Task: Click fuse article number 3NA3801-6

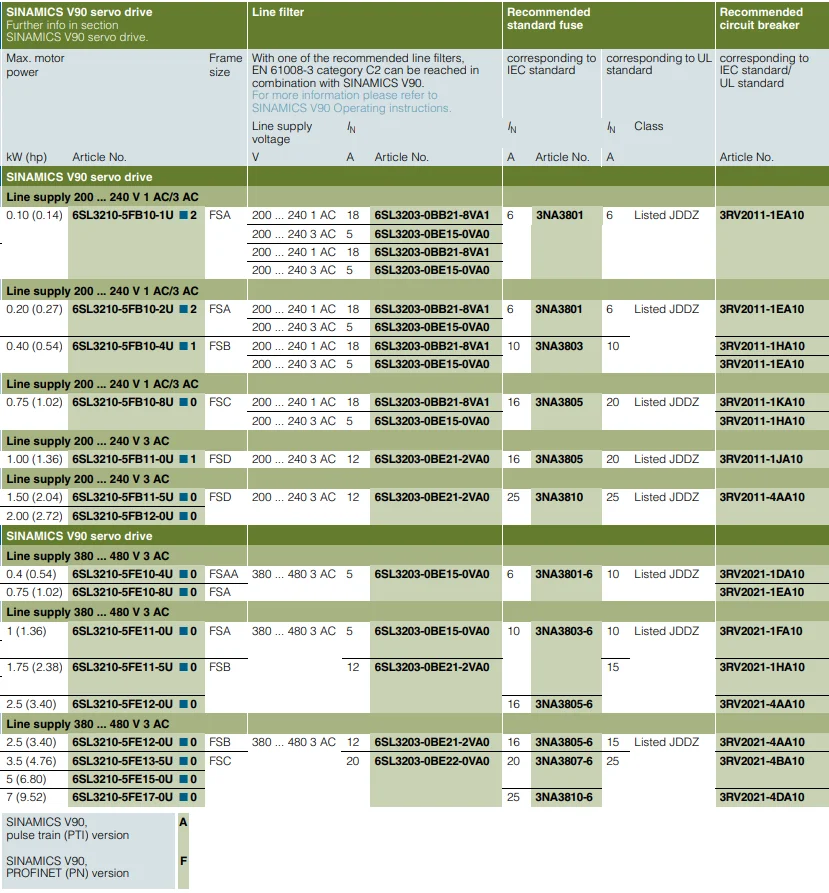Action: pyautogui.click(x=564, y=574)
